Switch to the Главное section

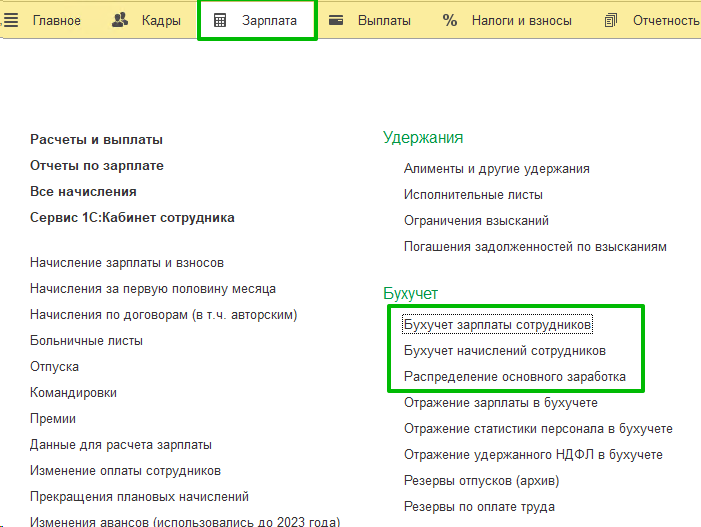(57, 21)
